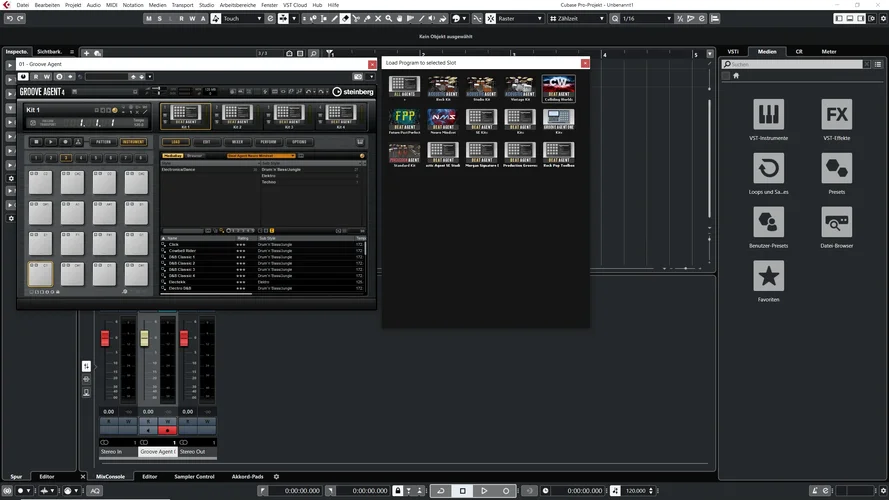The image size is (889, 500).
Task: Open the Benutzer-Presets tile
Action: click(768, 222)
